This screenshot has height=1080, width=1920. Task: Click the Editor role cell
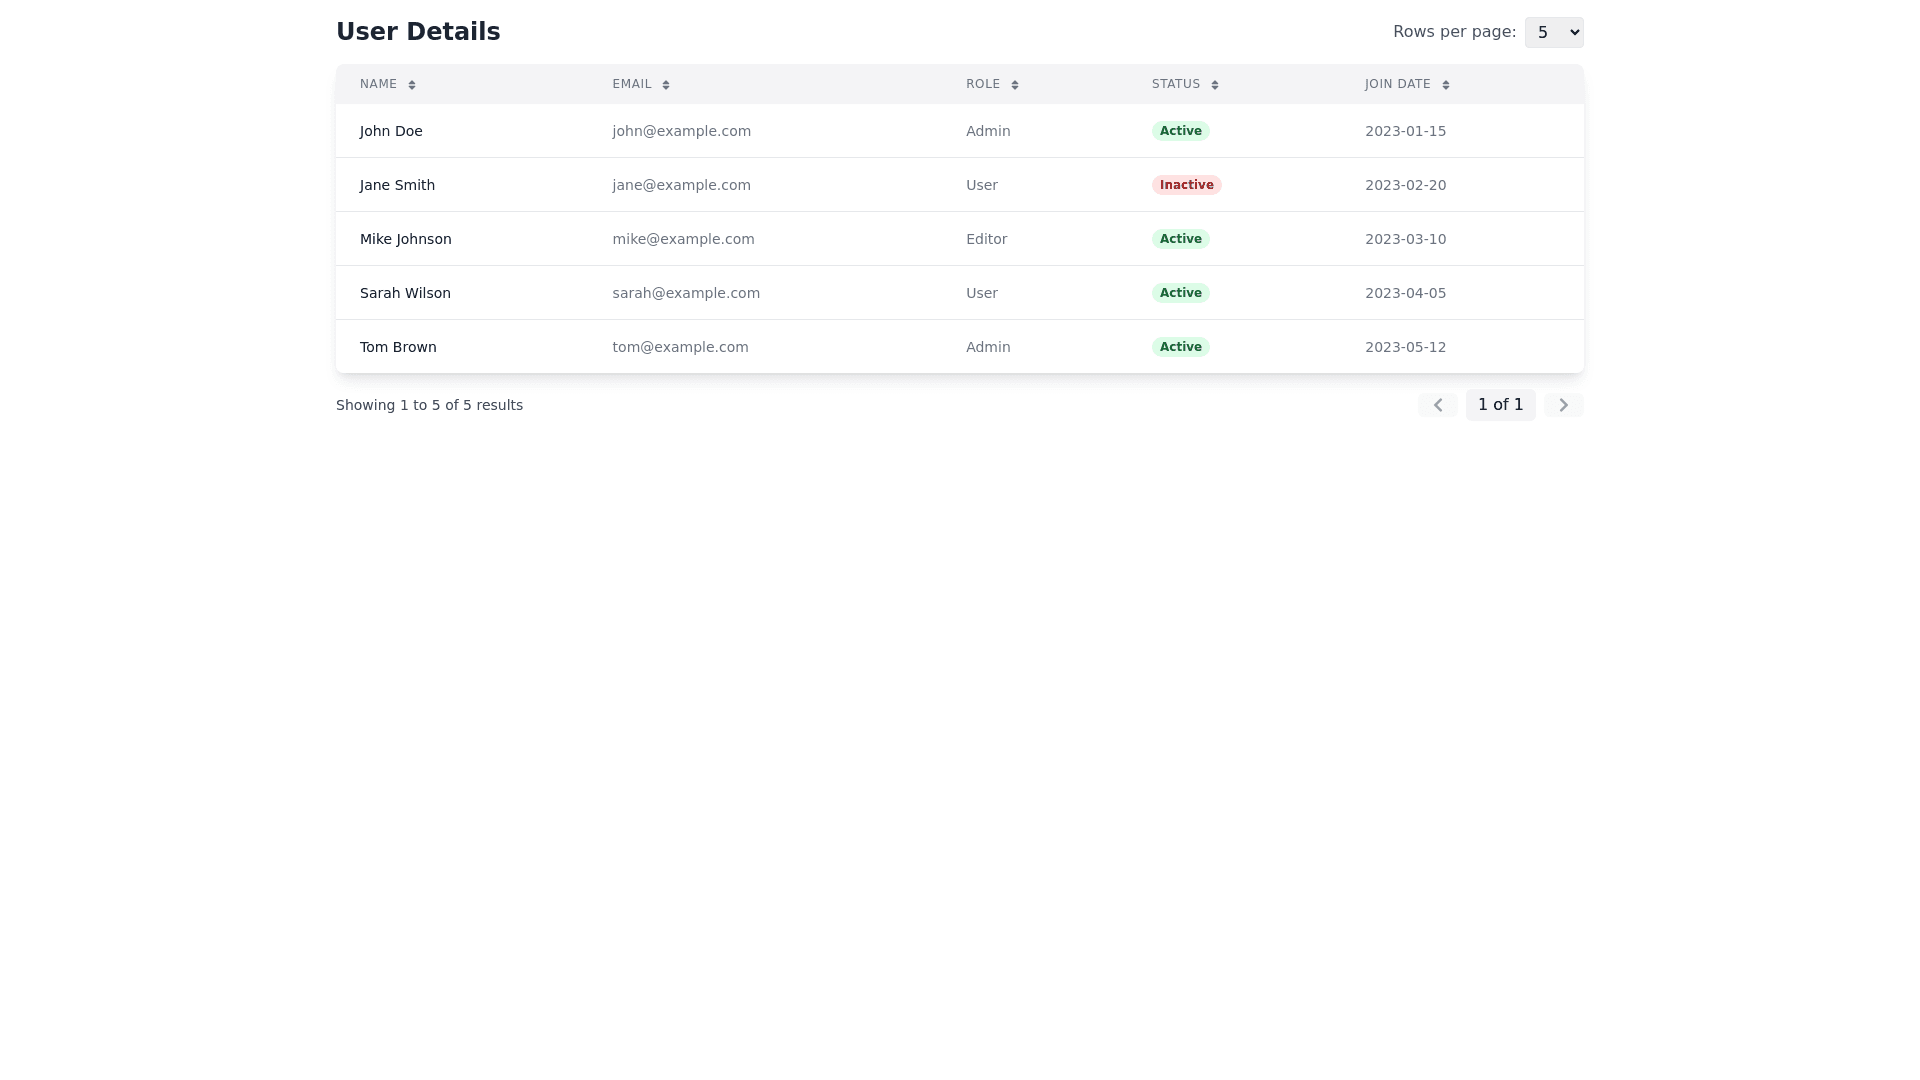click(x=986, y=239)
